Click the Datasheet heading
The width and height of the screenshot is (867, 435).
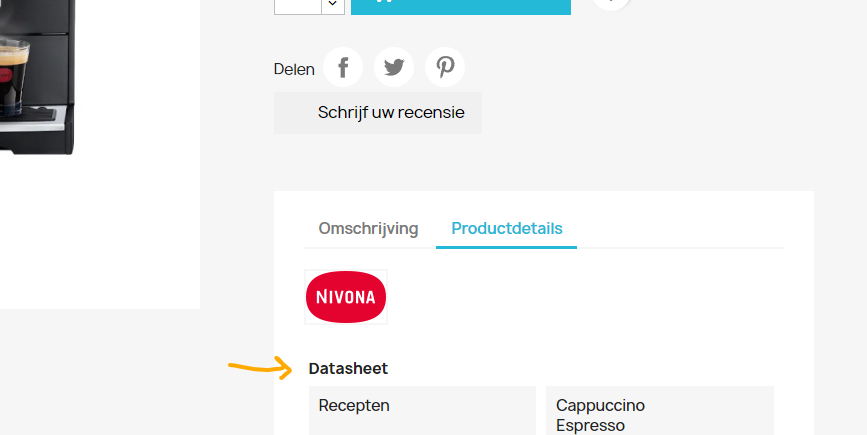[348, 368]
